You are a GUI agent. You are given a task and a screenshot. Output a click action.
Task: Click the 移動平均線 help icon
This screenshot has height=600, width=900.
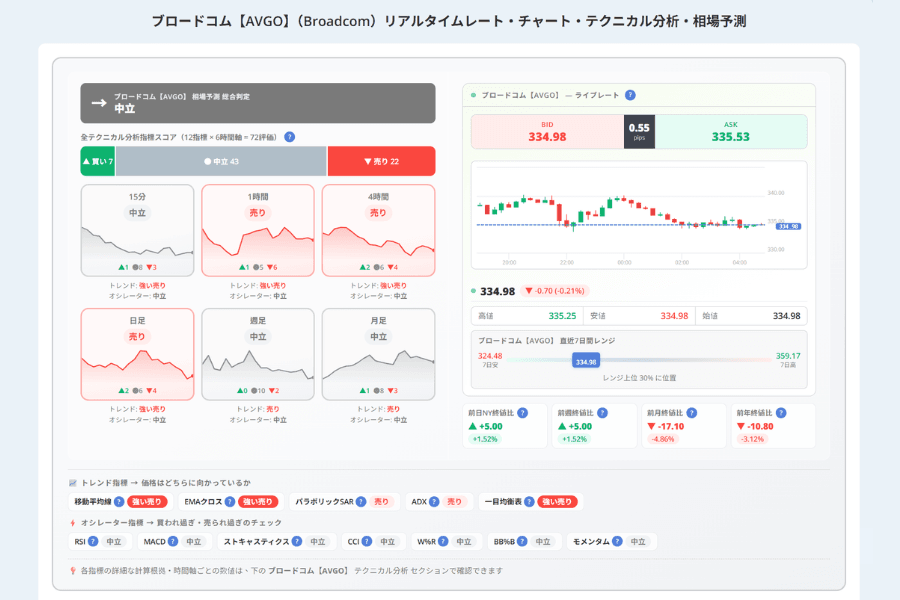(119, 502)
